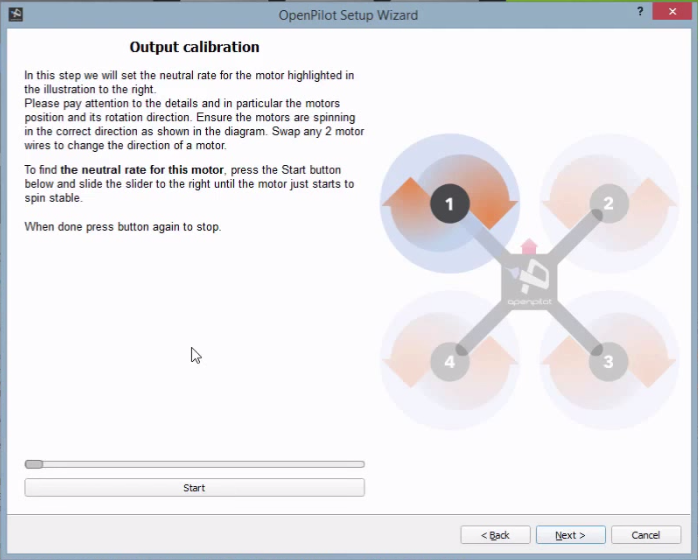Click the pink forward-direction arrow on quadcopter

pyautogui.click(x=529, y=247)
